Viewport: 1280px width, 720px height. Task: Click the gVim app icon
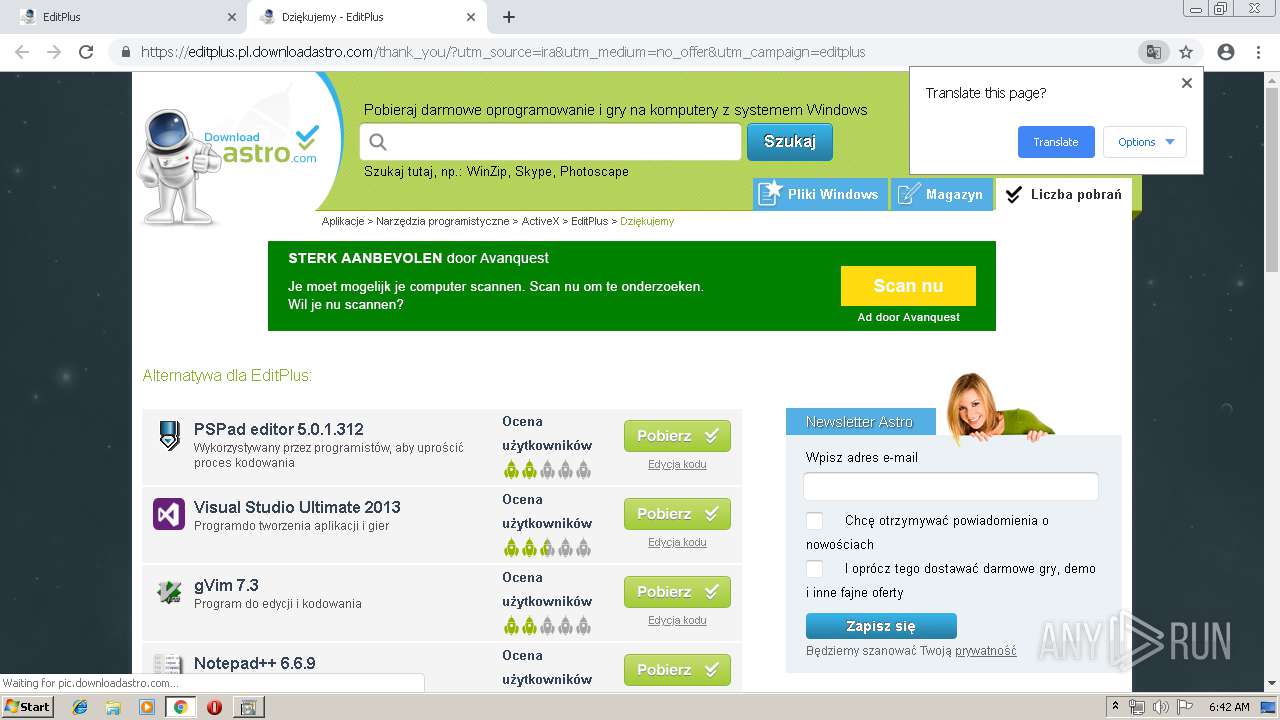[x=169, y=592]
